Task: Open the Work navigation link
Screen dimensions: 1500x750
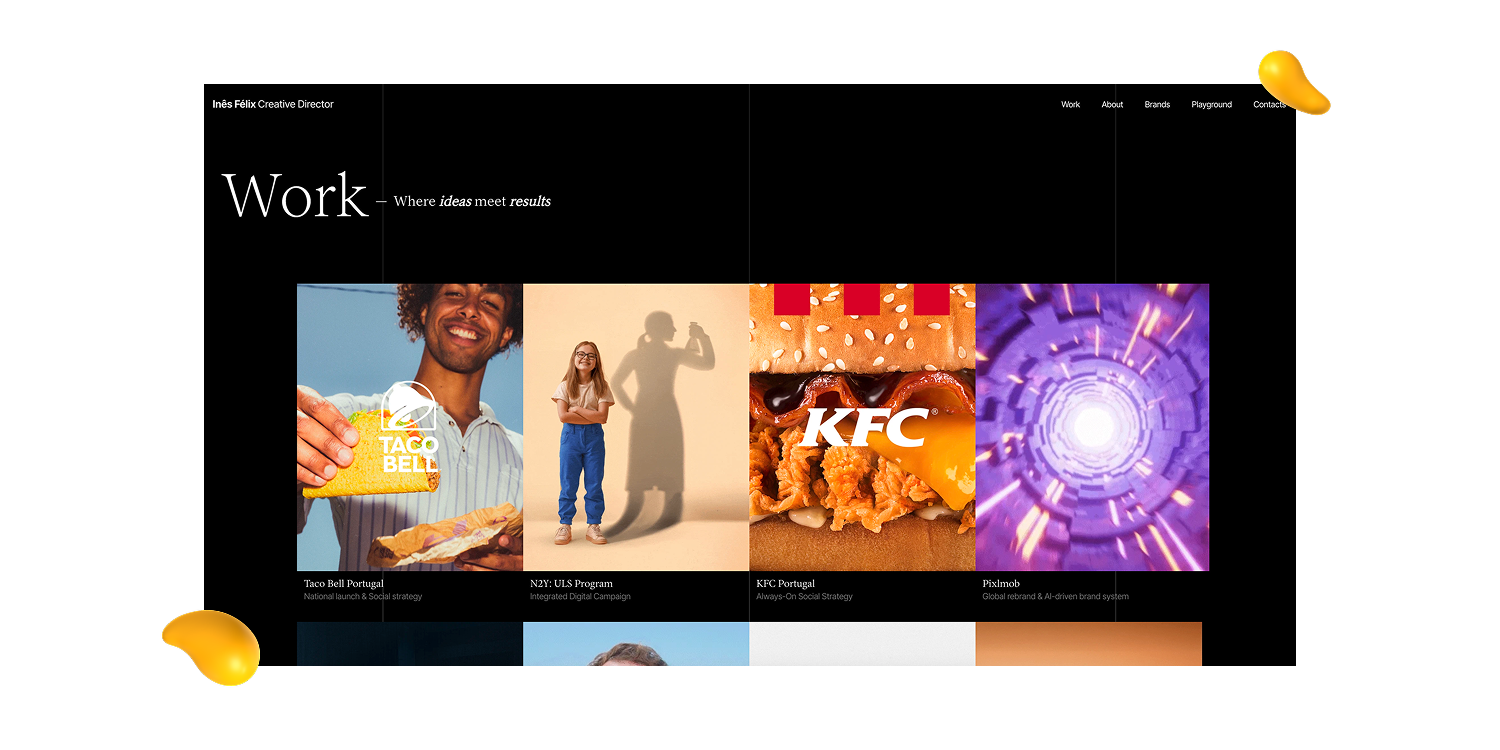Action: click(1070, 104)
